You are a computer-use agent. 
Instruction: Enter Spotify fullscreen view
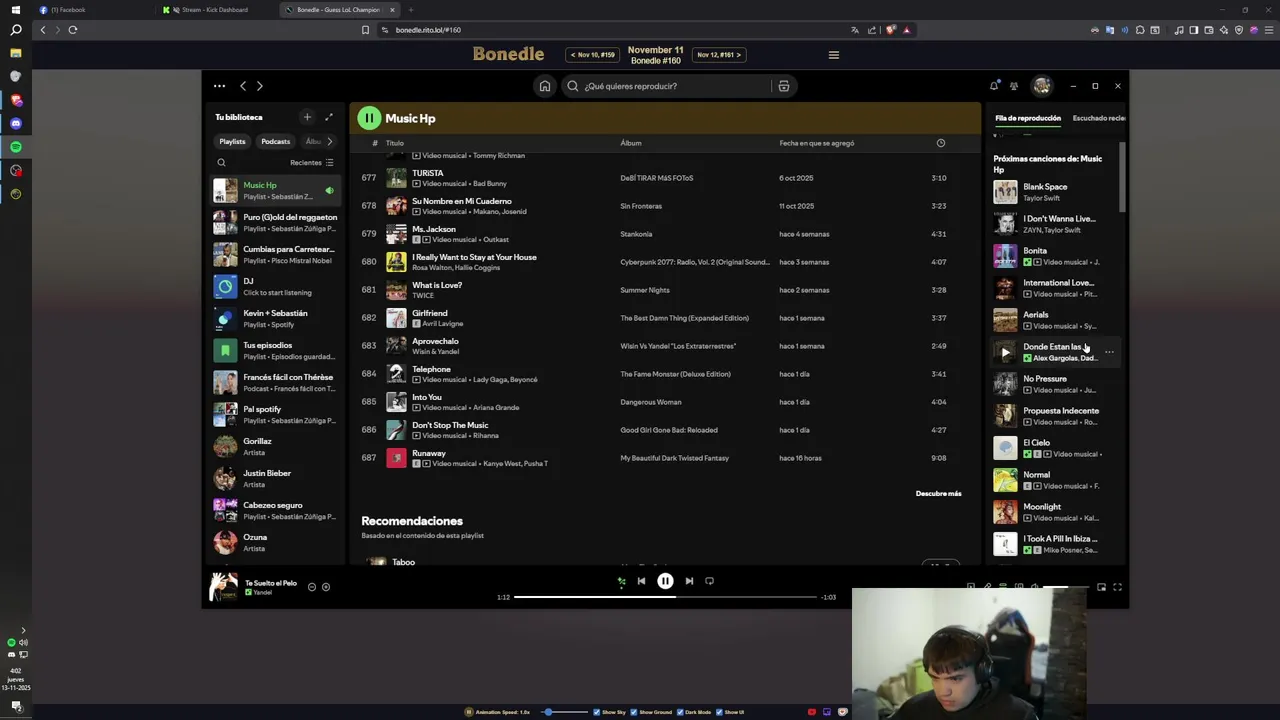click(x=1117, y=587)
